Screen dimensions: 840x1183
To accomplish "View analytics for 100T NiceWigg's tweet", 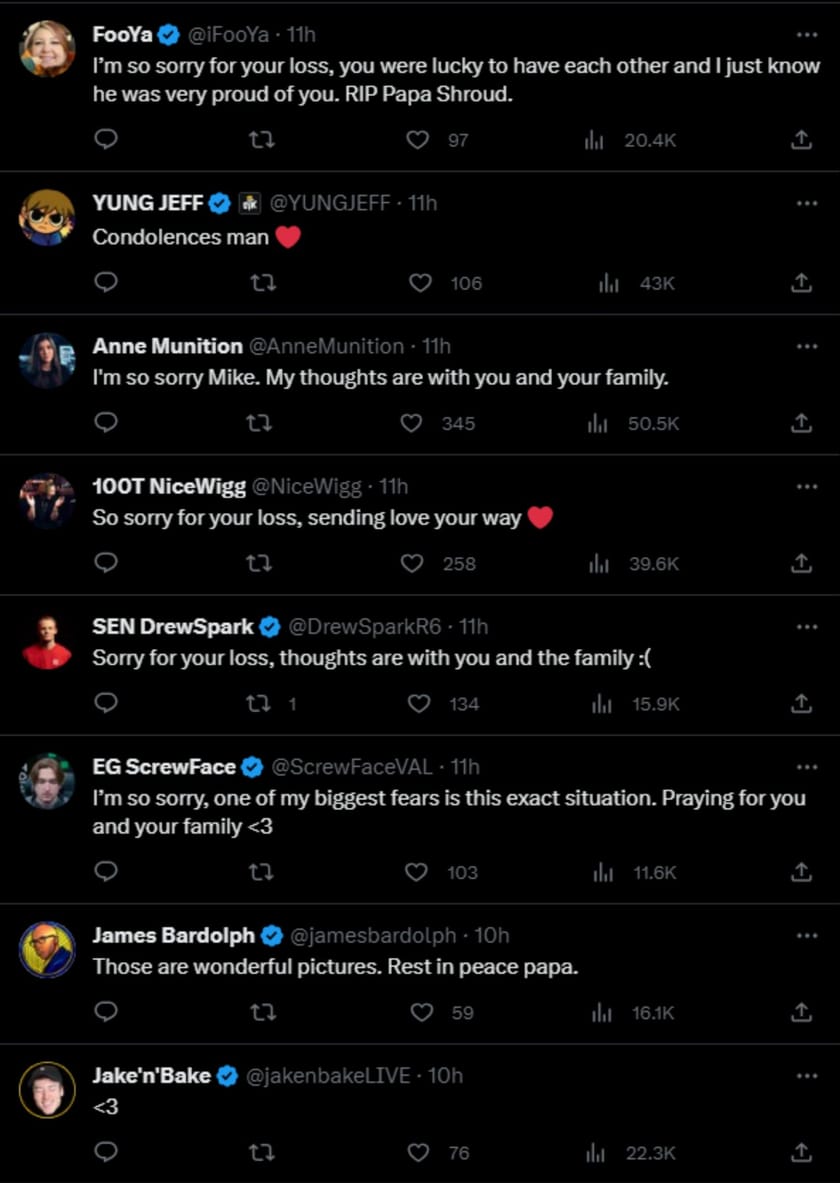I will click(598, 563).
